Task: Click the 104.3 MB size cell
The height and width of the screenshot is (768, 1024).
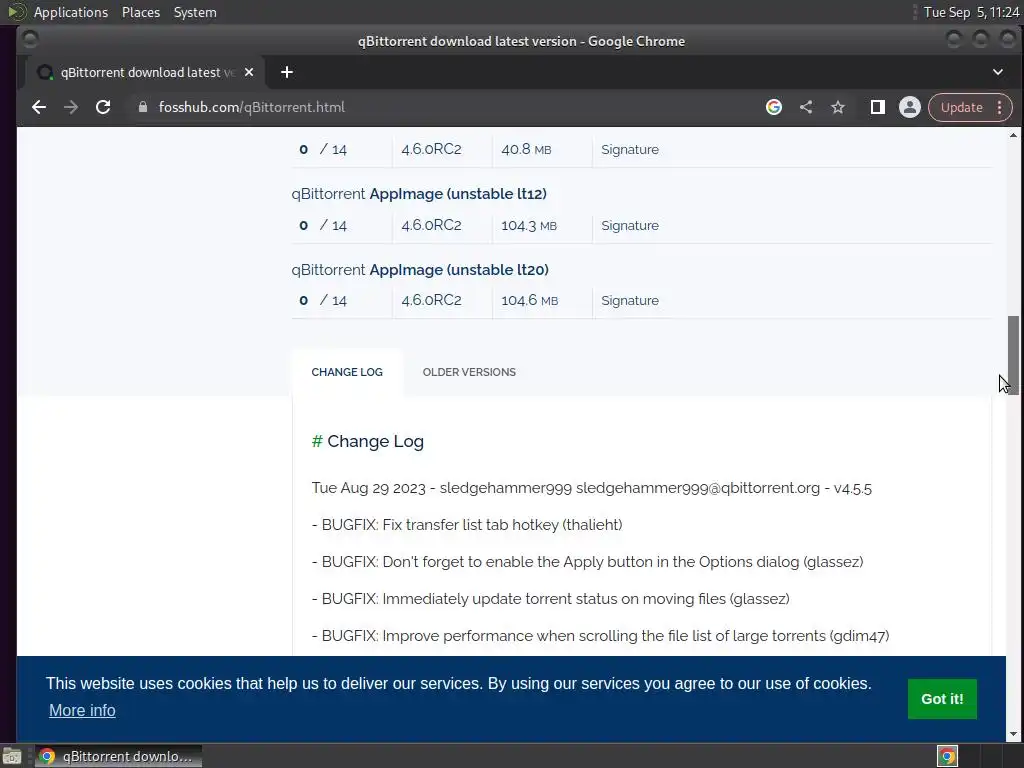Action: pos(529,225)
